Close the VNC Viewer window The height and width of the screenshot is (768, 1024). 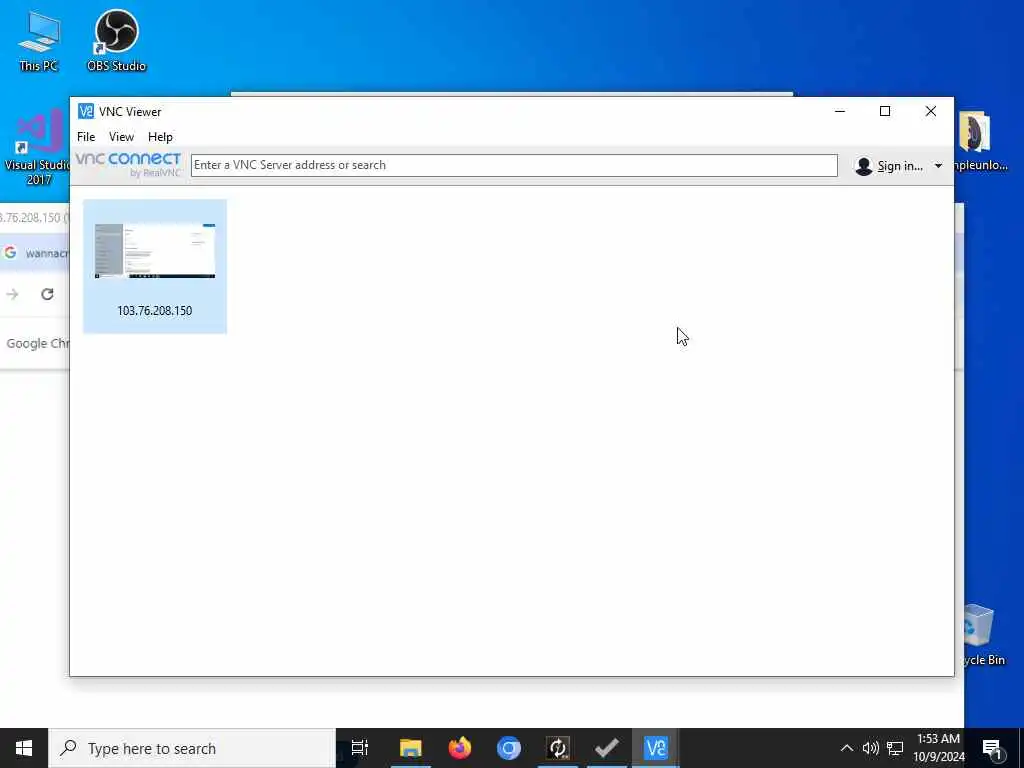pos(931,111)
